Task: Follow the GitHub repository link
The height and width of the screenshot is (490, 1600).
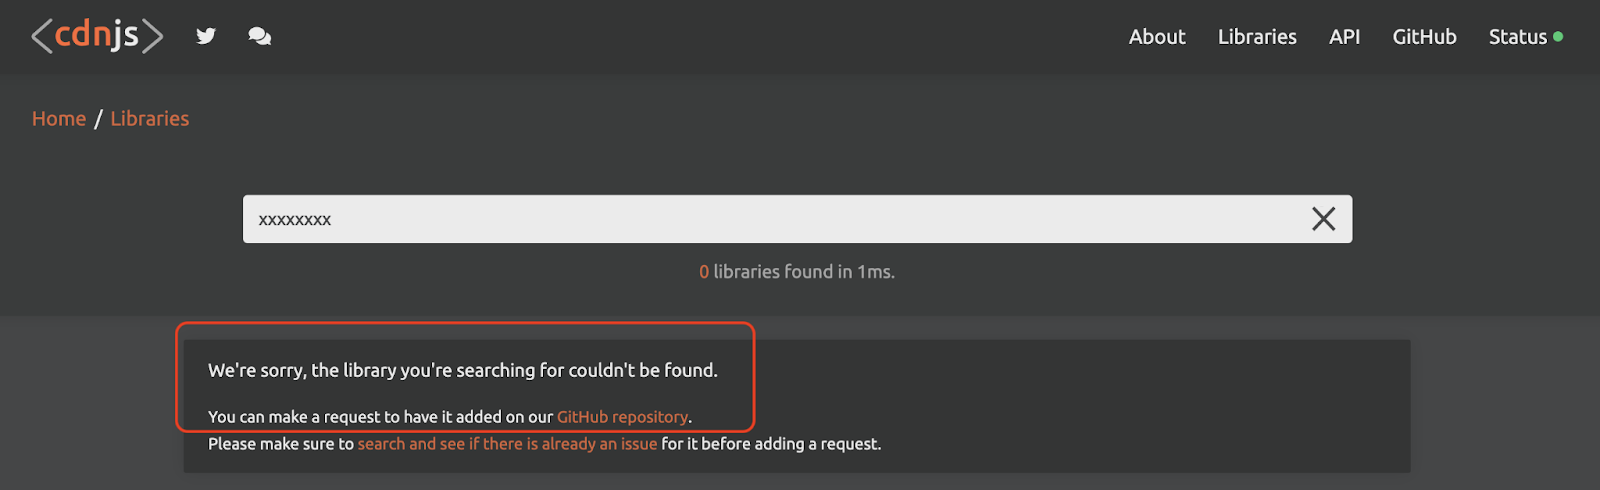Action: [x=622, y=417]
